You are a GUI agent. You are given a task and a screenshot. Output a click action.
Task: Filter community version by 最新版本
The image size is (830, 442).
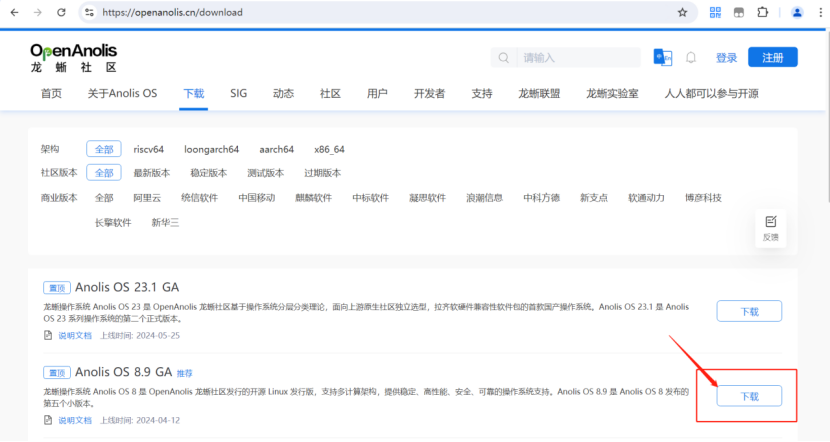point(152,173)
